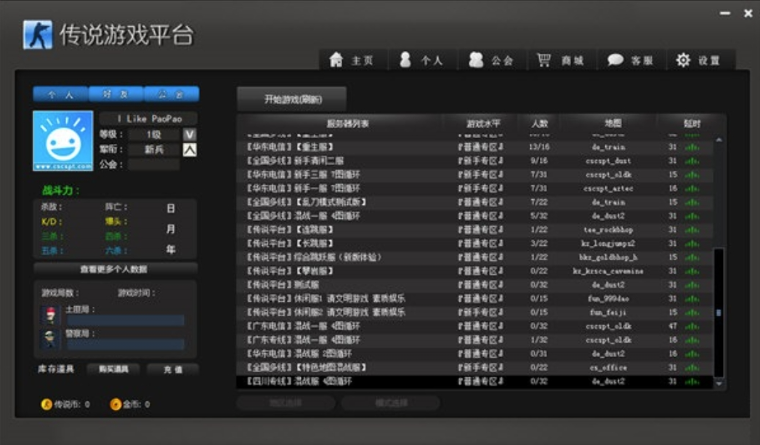Viewport: 760px width, 445px height.
Task: Click the fun_999dao map name cell
Action: click(x=608, y=299)
